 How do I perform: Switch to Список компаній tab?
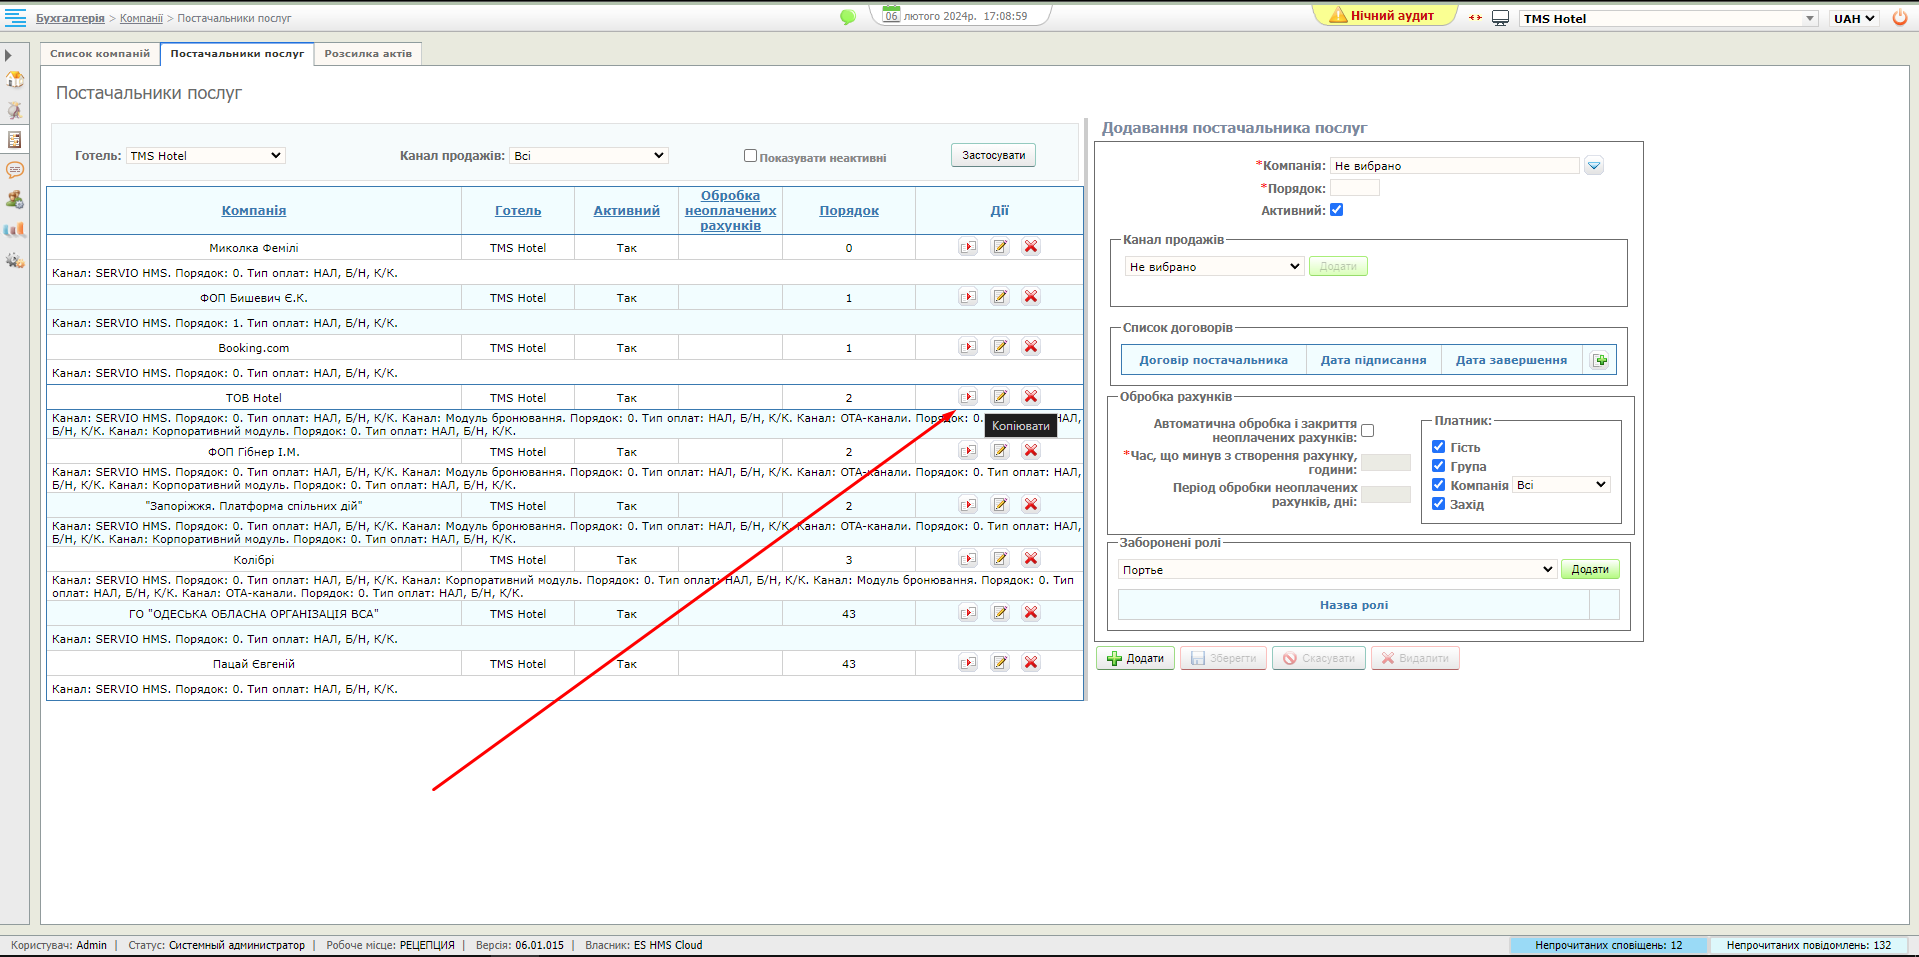point(100,54)
